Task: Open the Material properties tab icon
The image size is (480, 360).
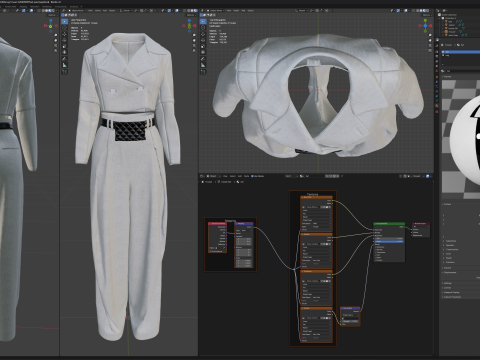Action: tap(437, 106)
